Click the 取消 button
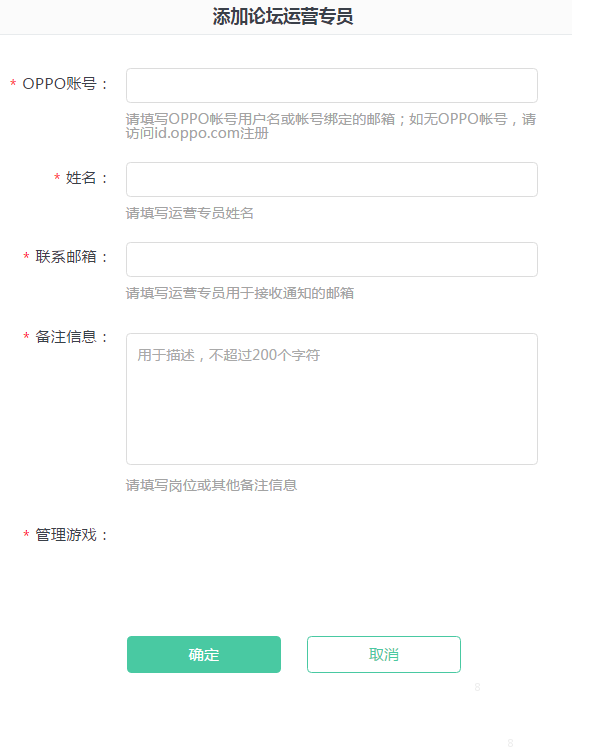 click(383, 654)
